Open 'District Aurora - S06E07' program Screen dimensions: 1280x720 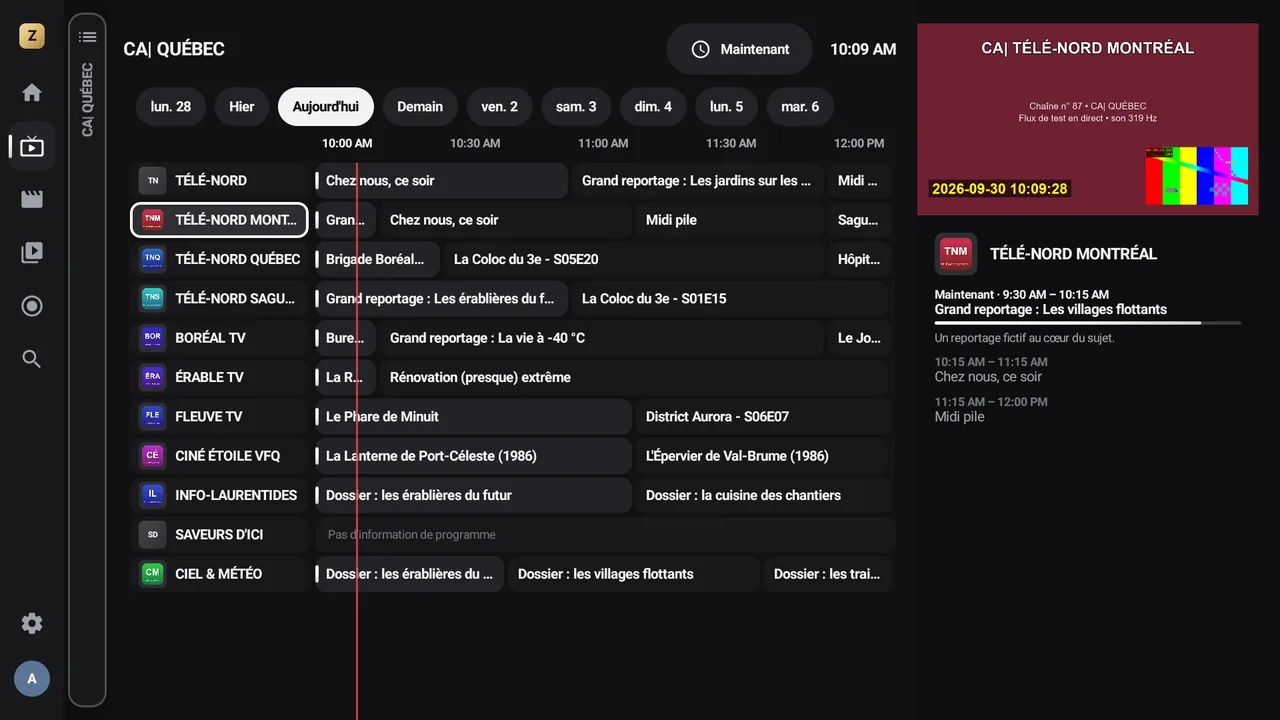[x=762, y=417]
